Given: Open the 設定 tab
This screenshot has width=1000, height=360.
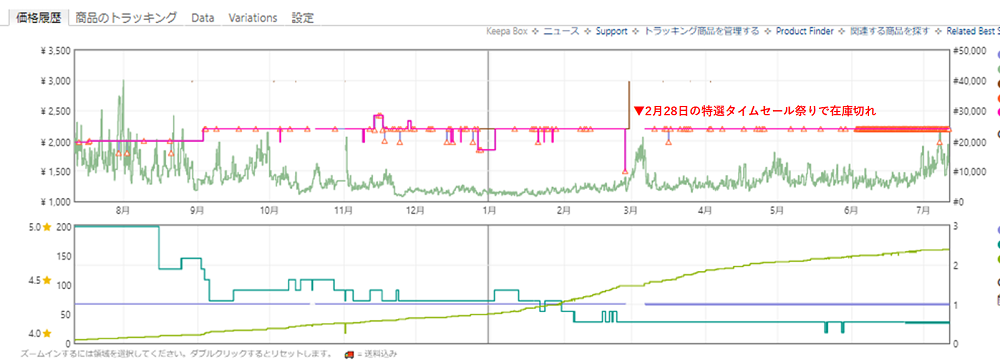Looking at the screenshot, I should pyautogui.click(x=303, y=18).
